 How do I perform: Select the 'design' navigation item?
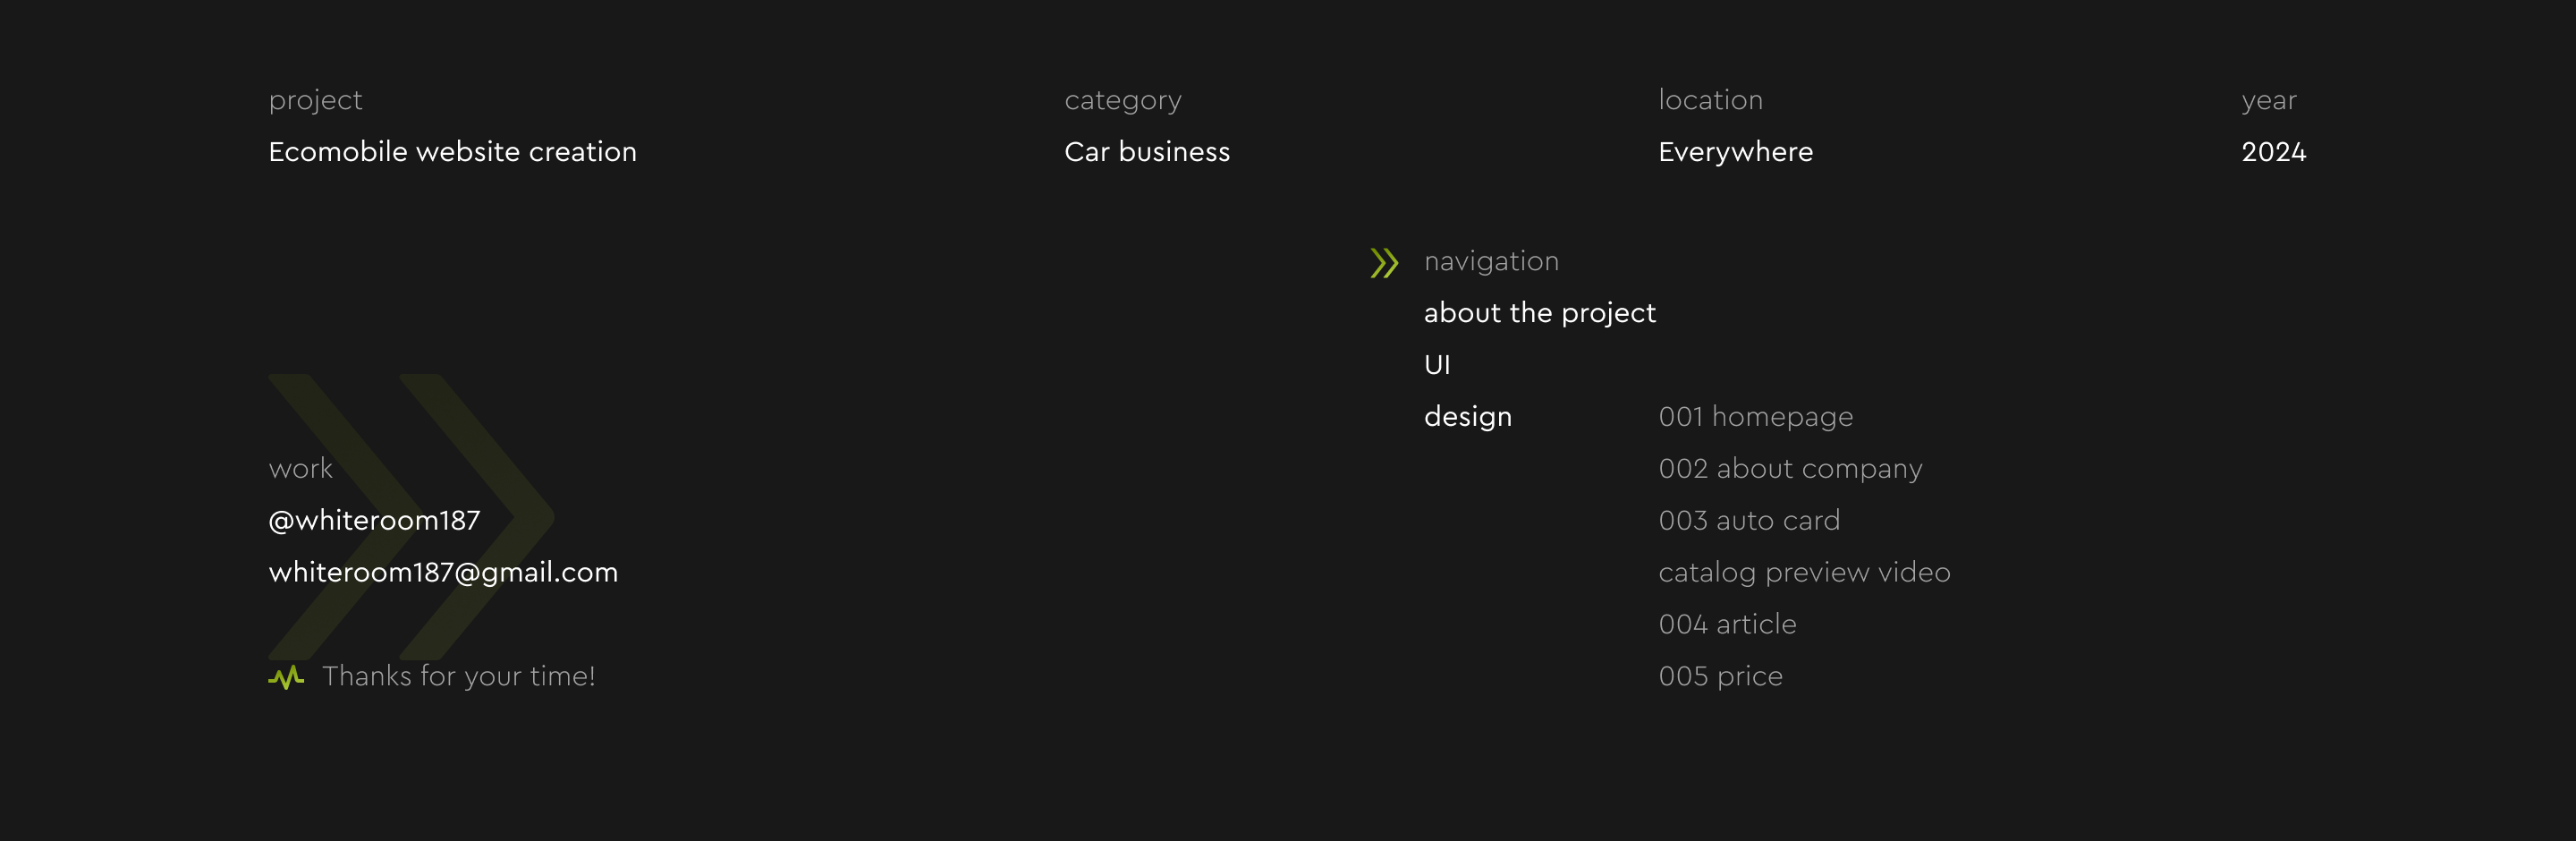(x=1467, y=417)
